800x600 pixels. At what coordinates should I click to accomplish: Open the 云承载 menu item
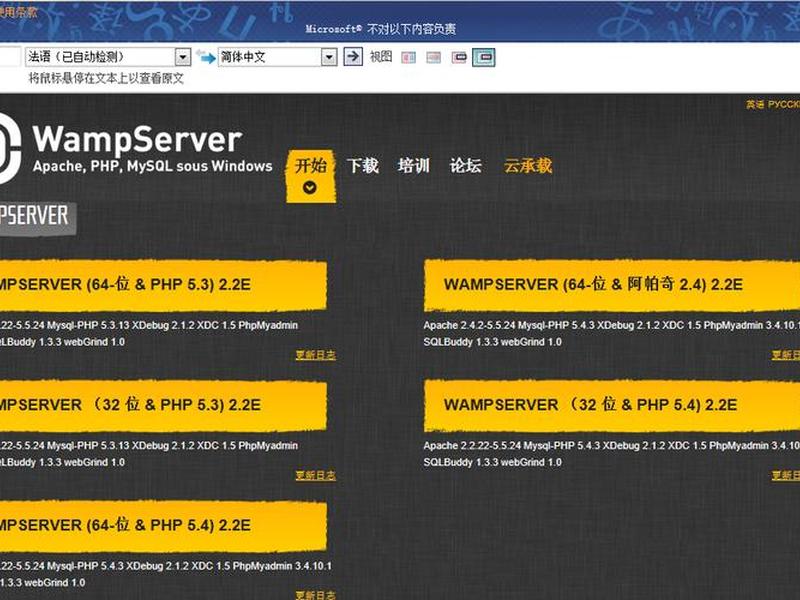click(x=528, y=165)
